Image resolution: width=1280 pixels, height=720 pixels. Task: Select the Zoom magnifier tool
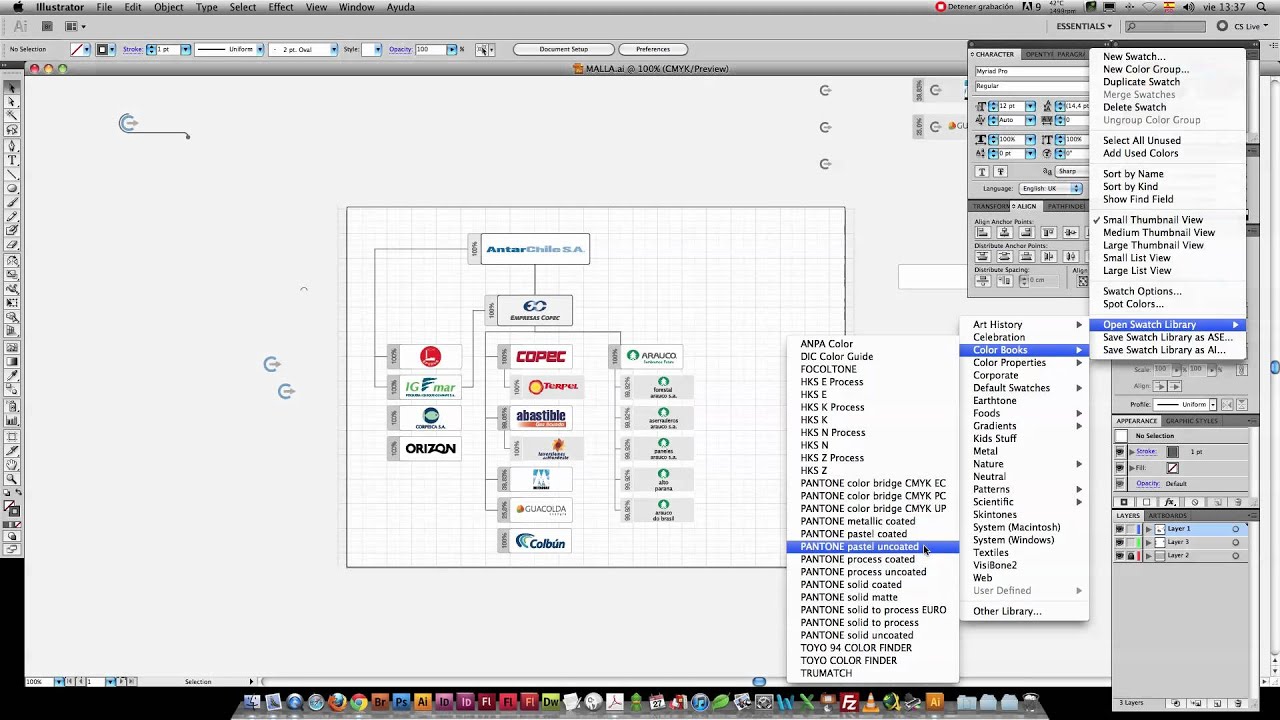click(x=12, y=478)
